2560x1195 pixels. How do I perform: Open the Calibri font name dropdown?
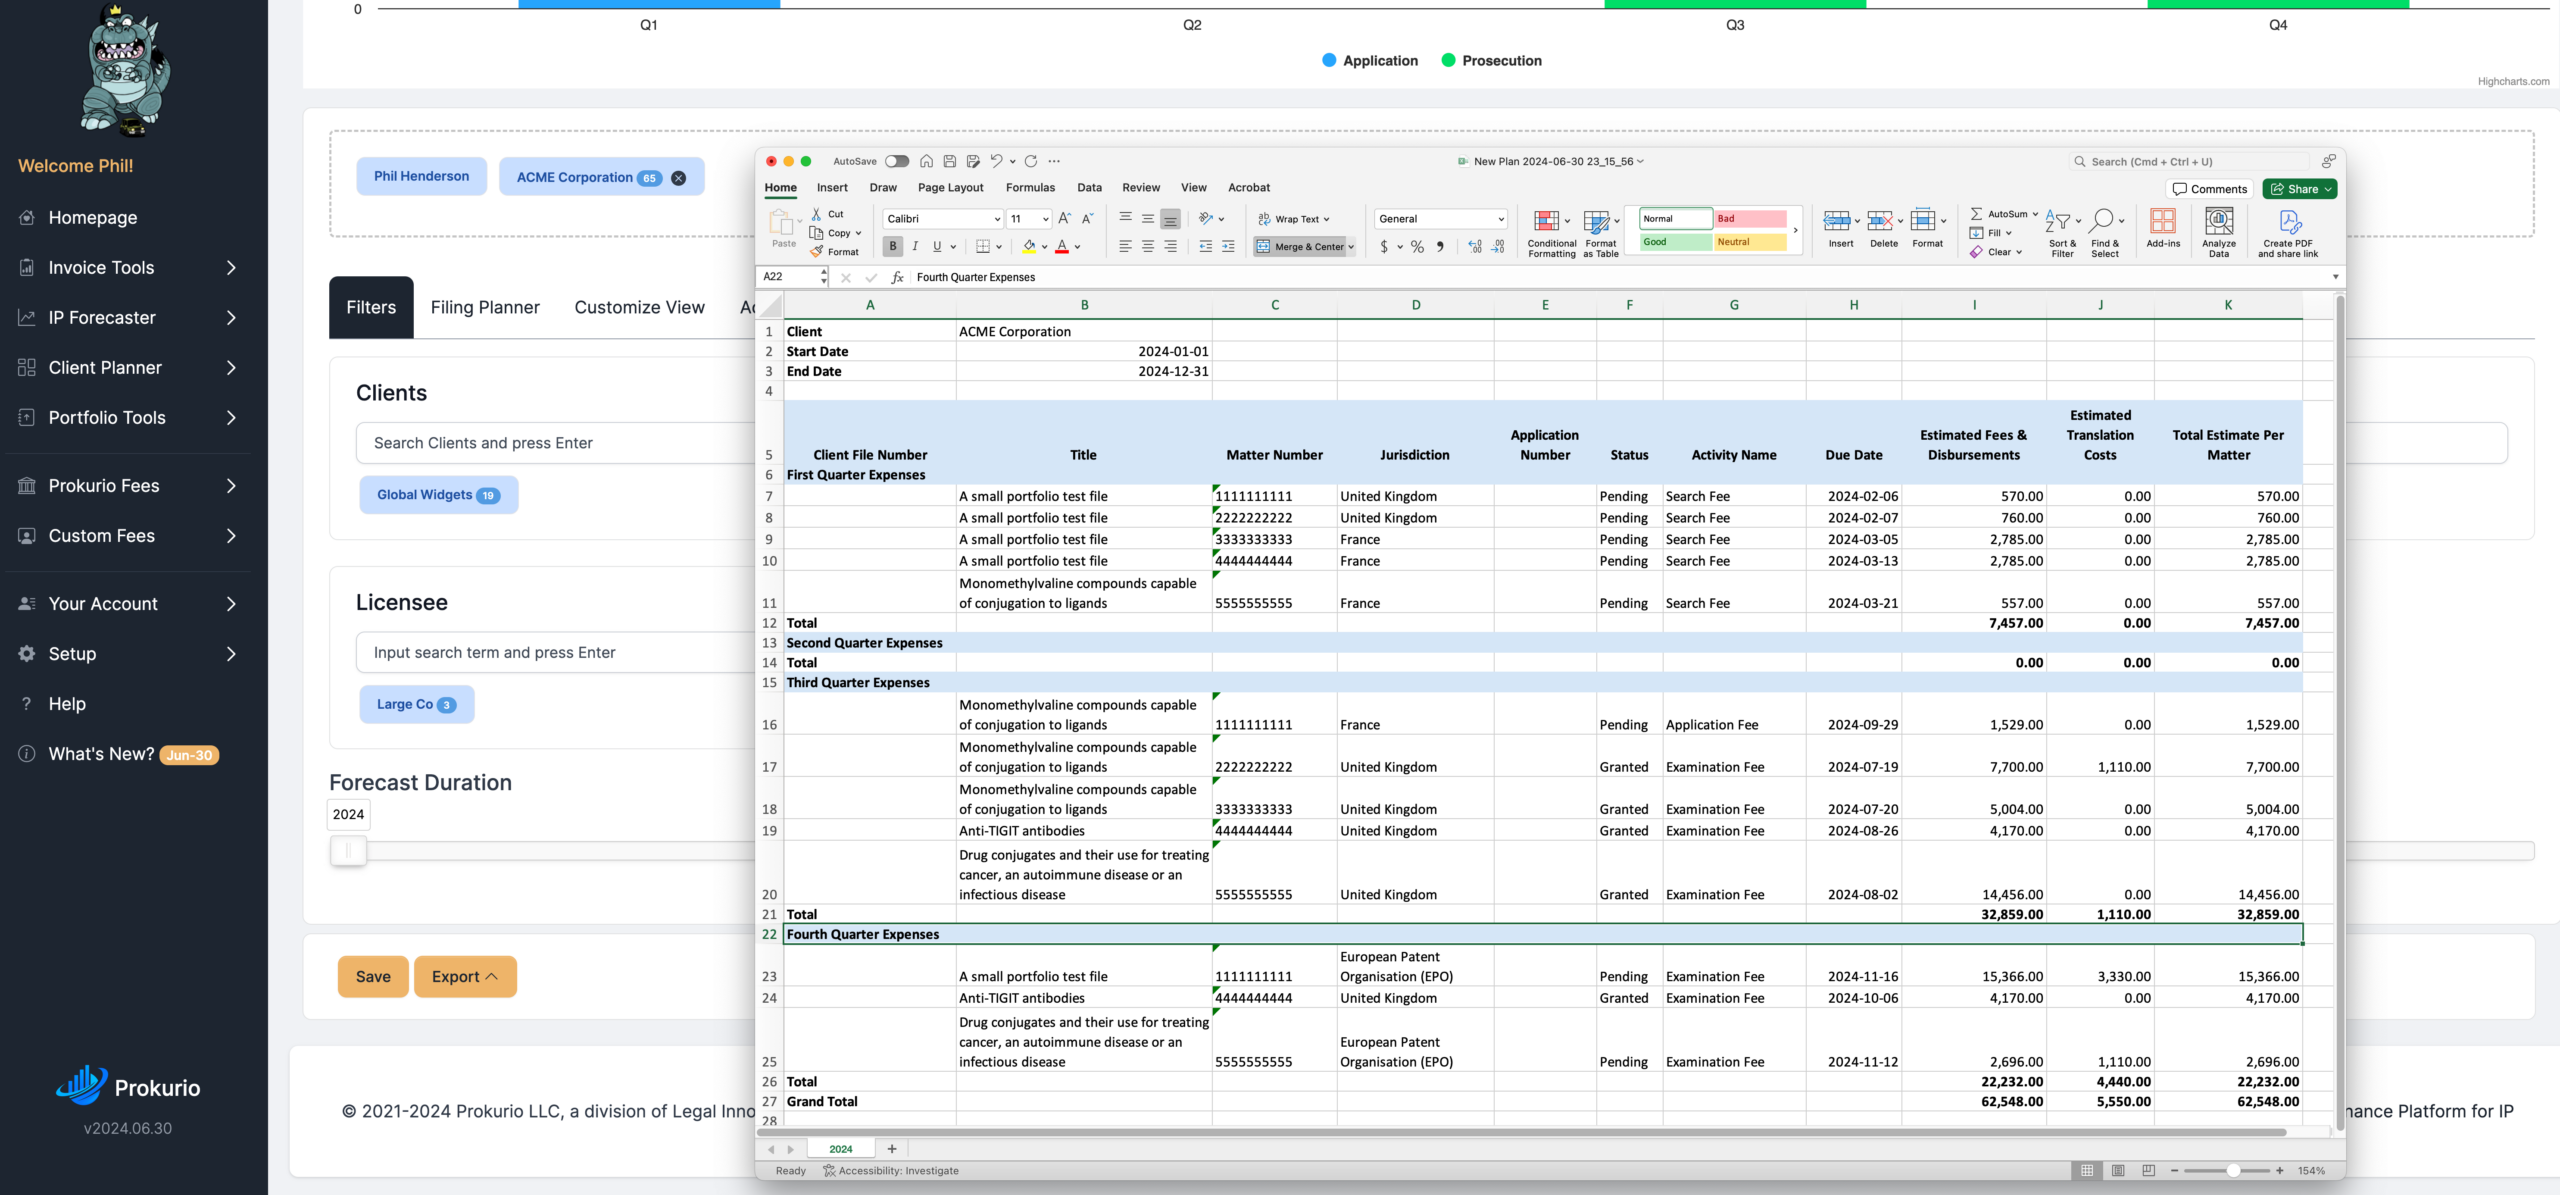997,219
